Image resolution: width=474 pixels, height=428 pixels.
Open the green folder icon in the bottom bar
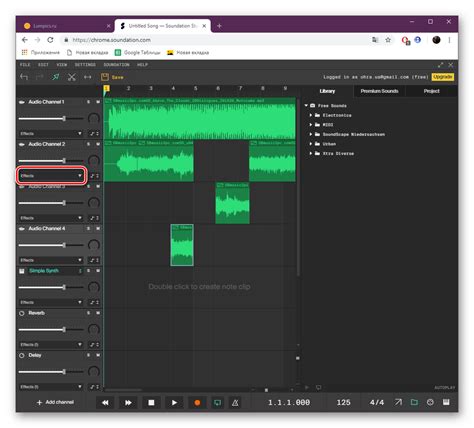[414, 402]
